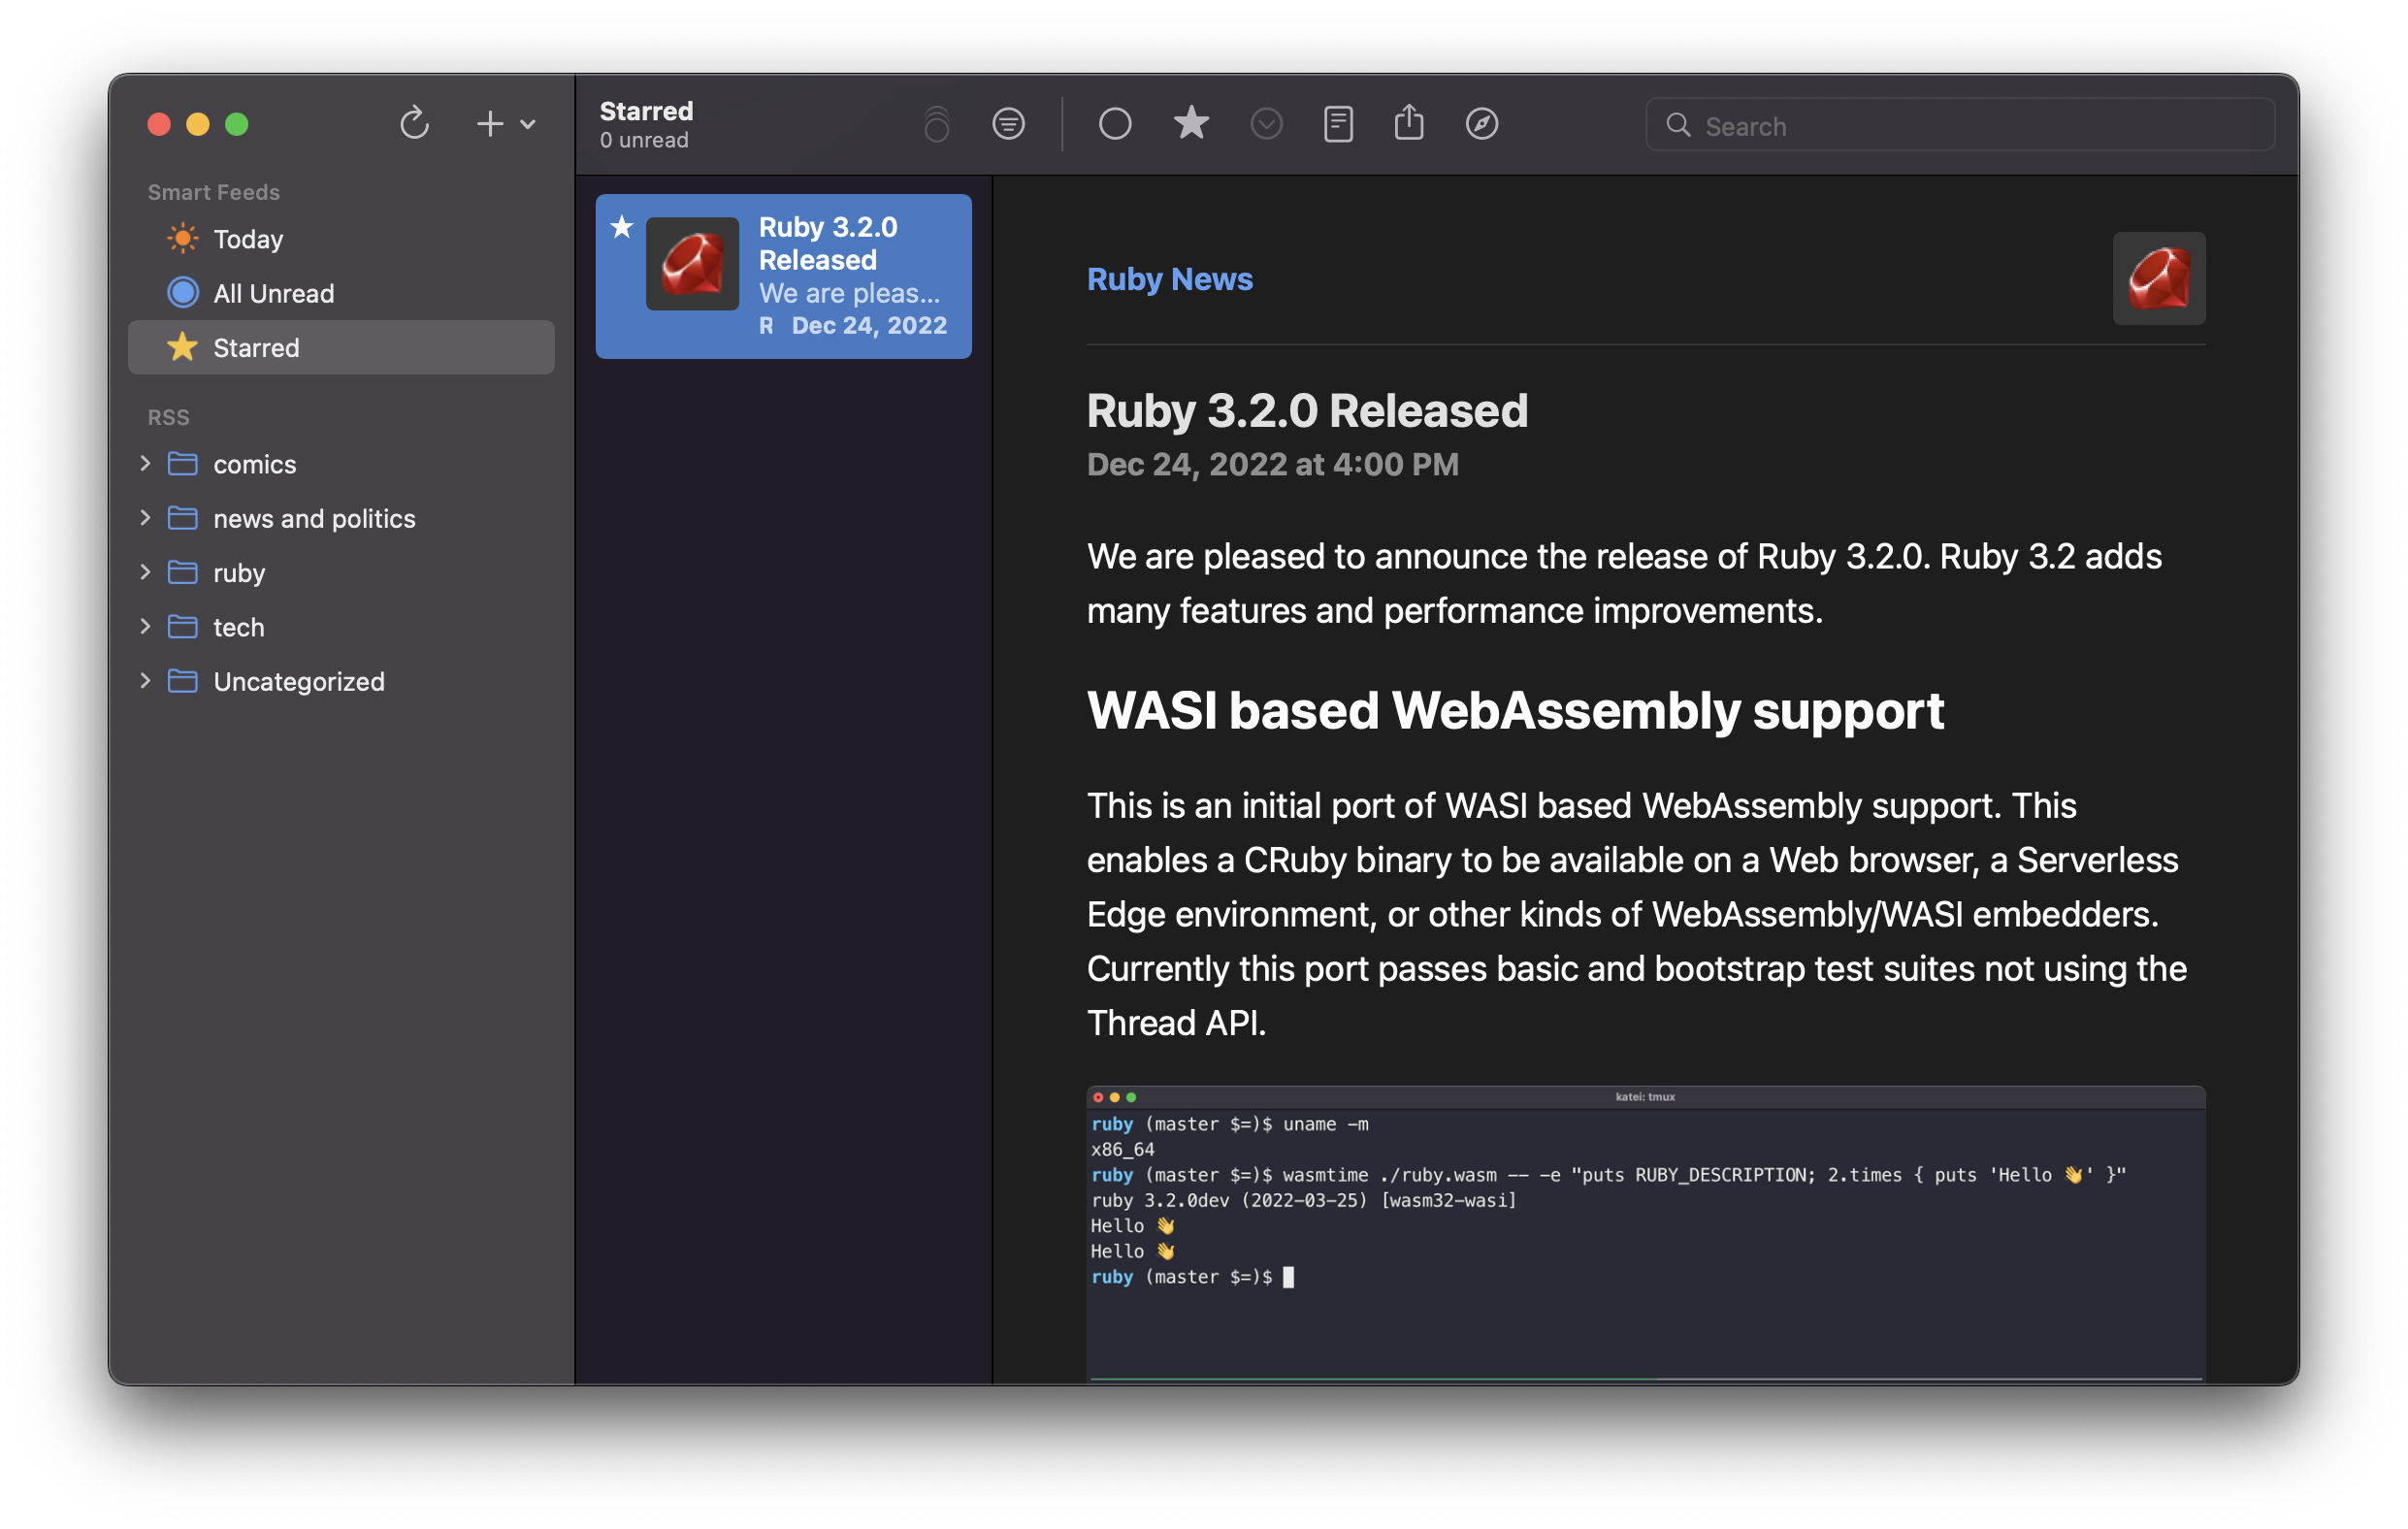Toggle reader view for the article
The image size is (2408, 1529).
click(x=1338, y=124)
